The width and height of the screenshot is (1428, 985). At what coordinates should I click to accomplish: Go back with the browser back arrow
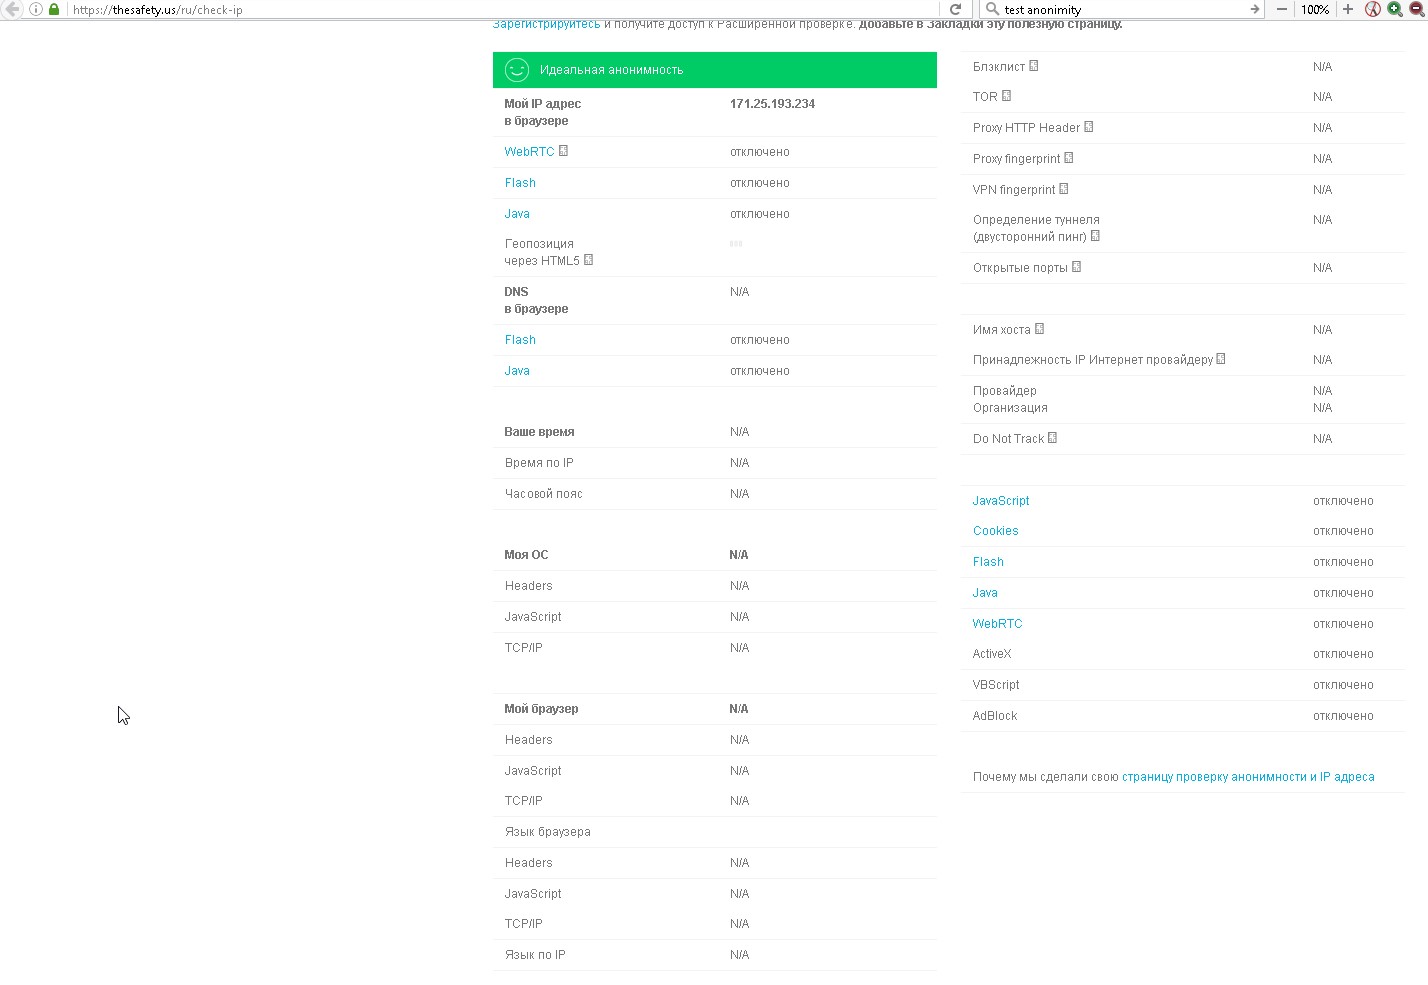[x=12, y=9]
